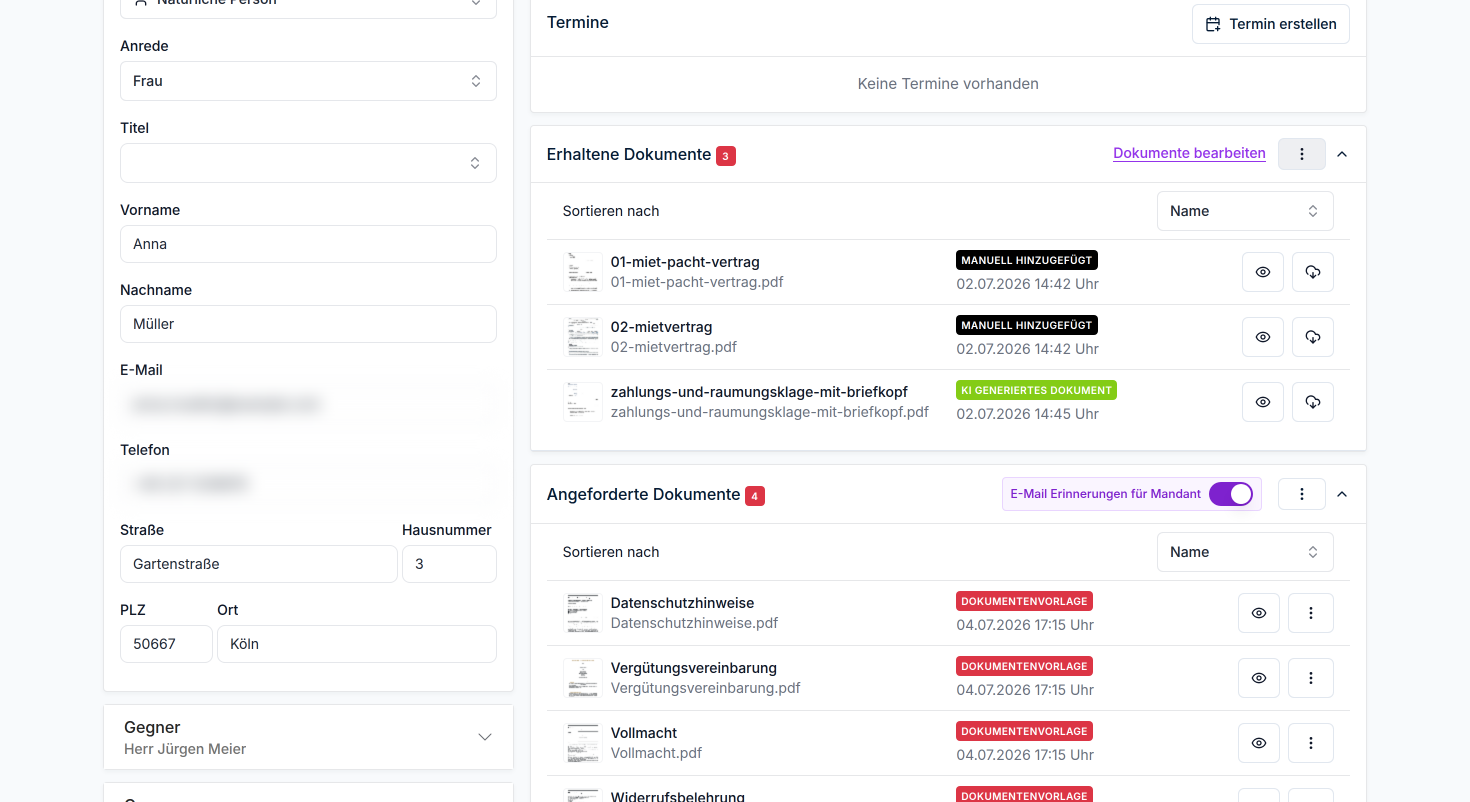Open the Angeforderte Dokumente three-dot options menu
This screenshot has width=1470, height=802.
click(x=1302, y=494)
